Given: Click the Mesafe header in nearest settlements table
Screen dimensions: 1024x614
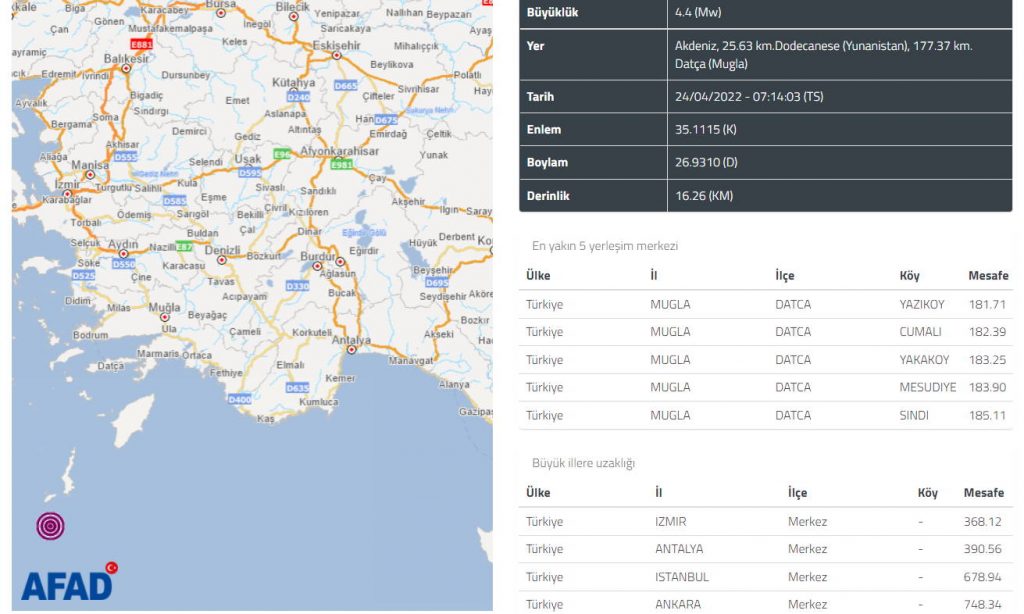Looking at the screenshot, I should (x=987, y=276).
